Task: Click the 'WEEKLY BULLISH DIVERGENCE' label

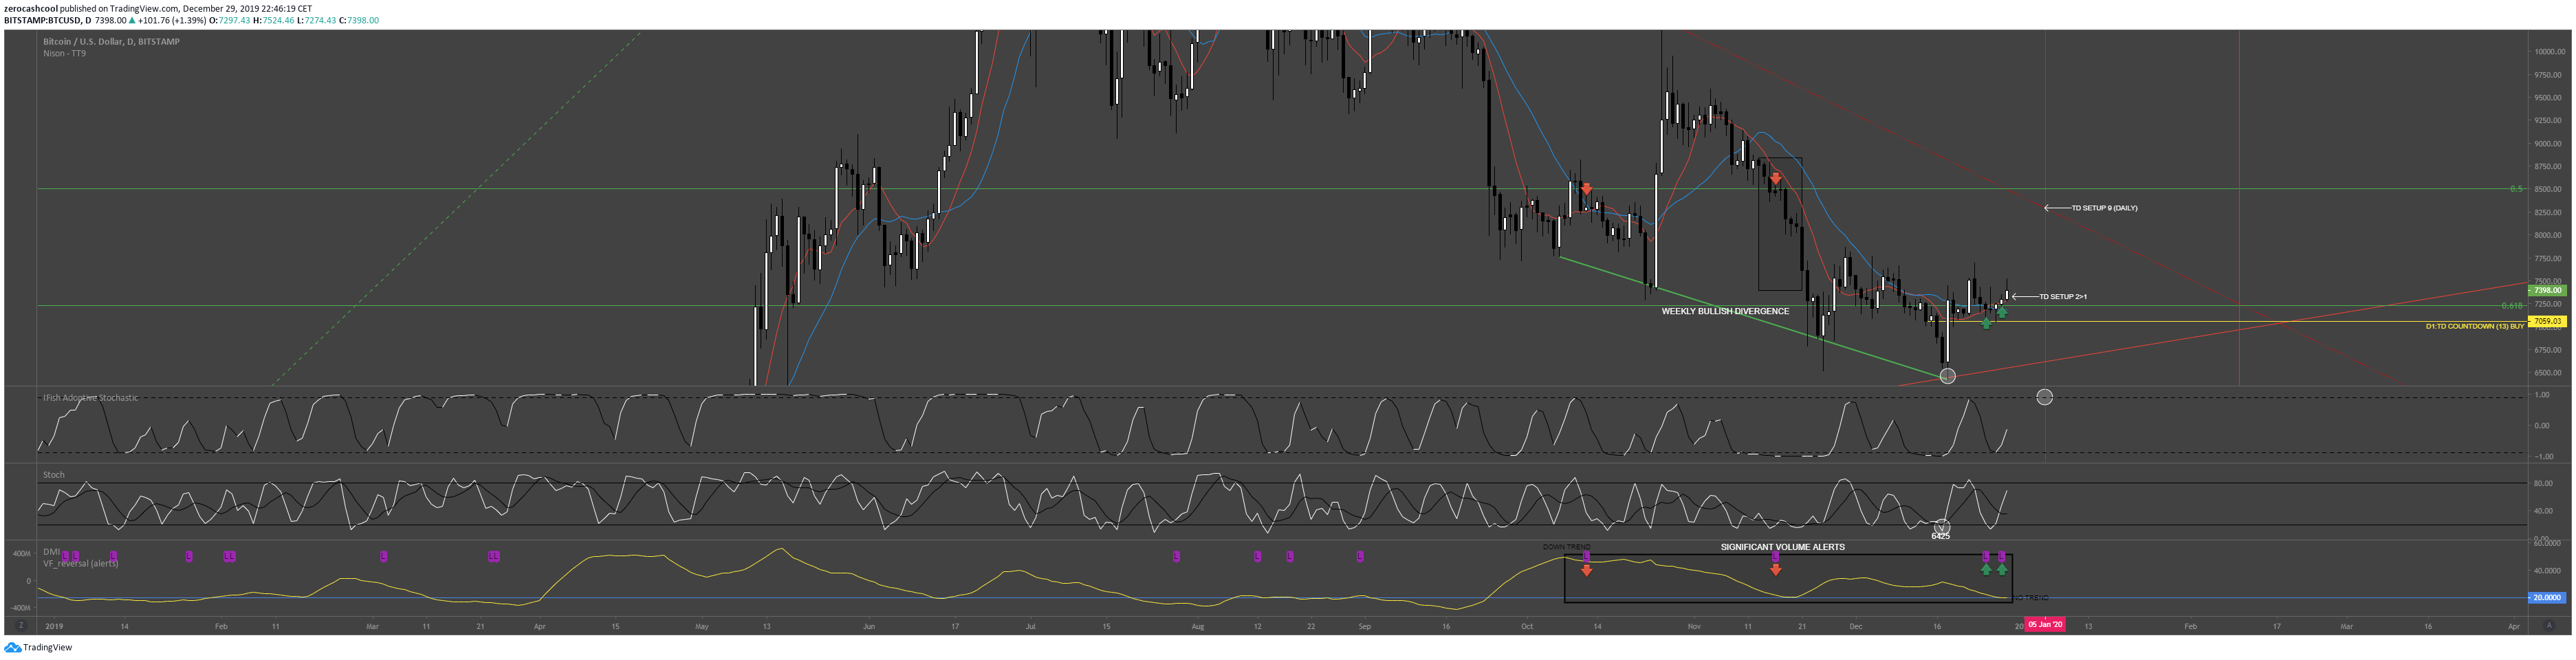Action: point(1725,311)
